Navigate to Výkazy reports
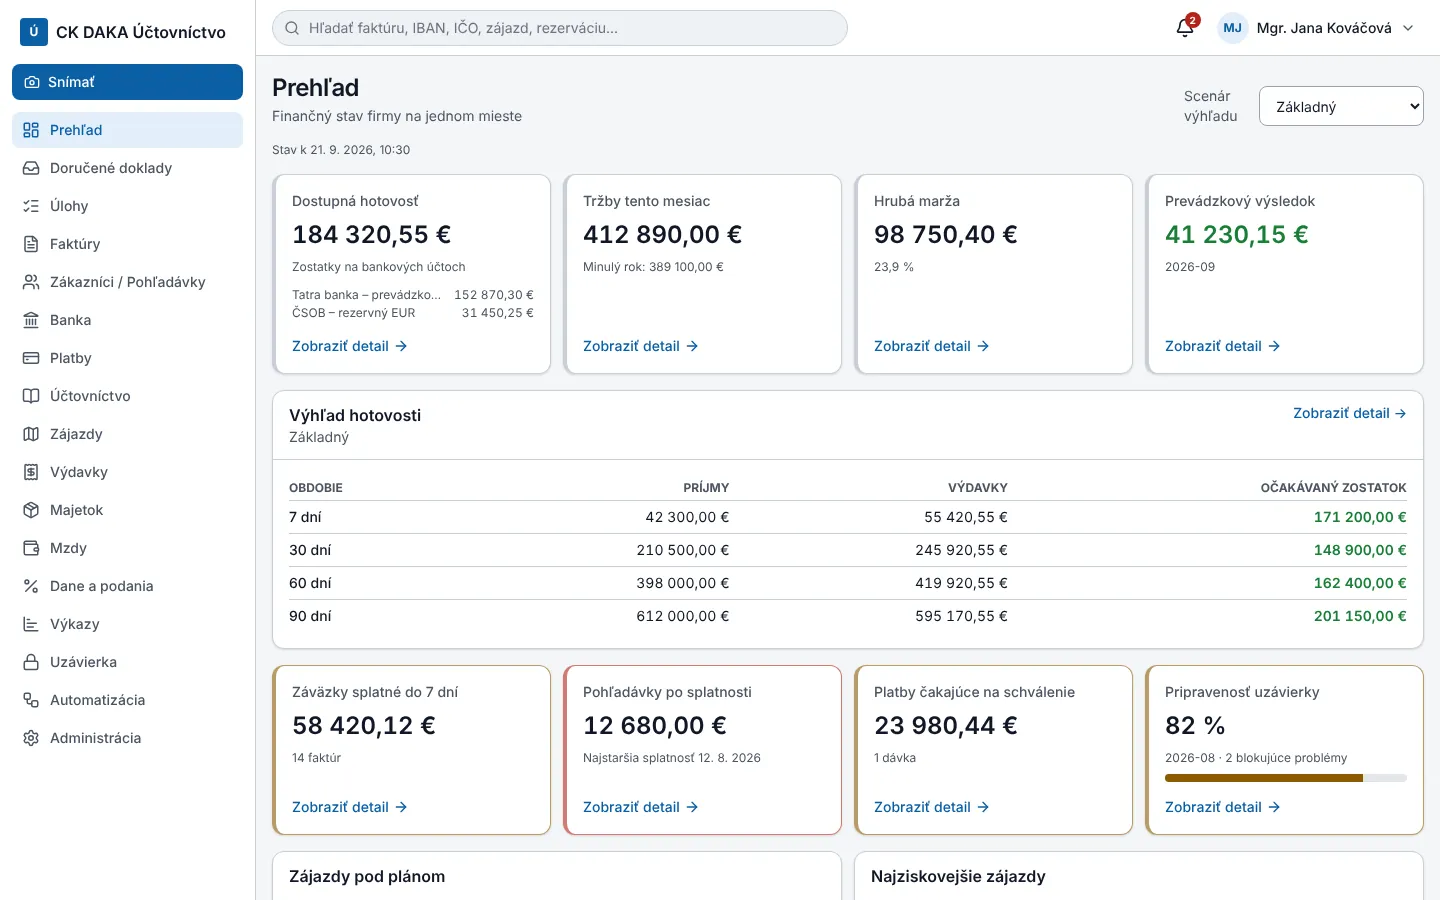 [x=127, y=624]
